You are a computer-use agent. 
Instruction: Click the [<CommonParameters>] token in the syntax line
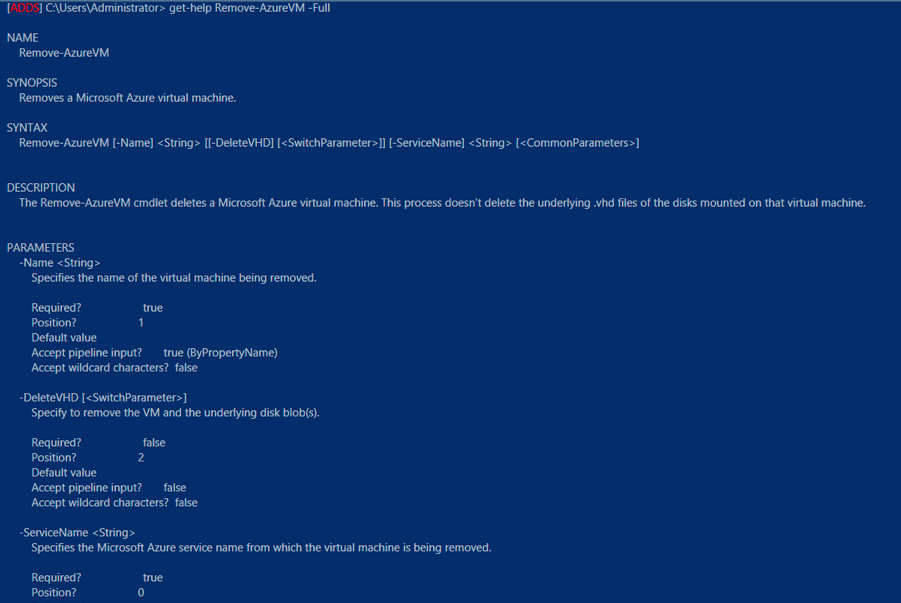point(577,143)
